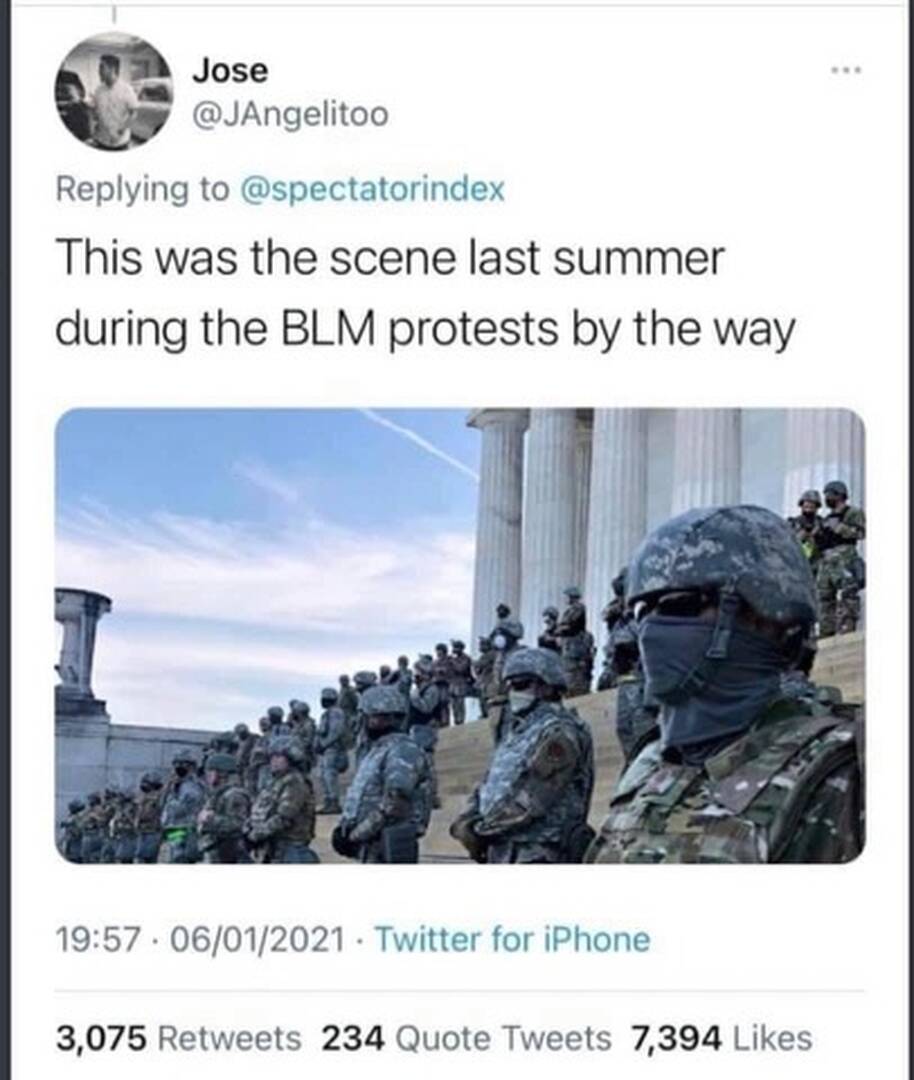
Task: Click the word Retweets
Action: click(230, 1038)
